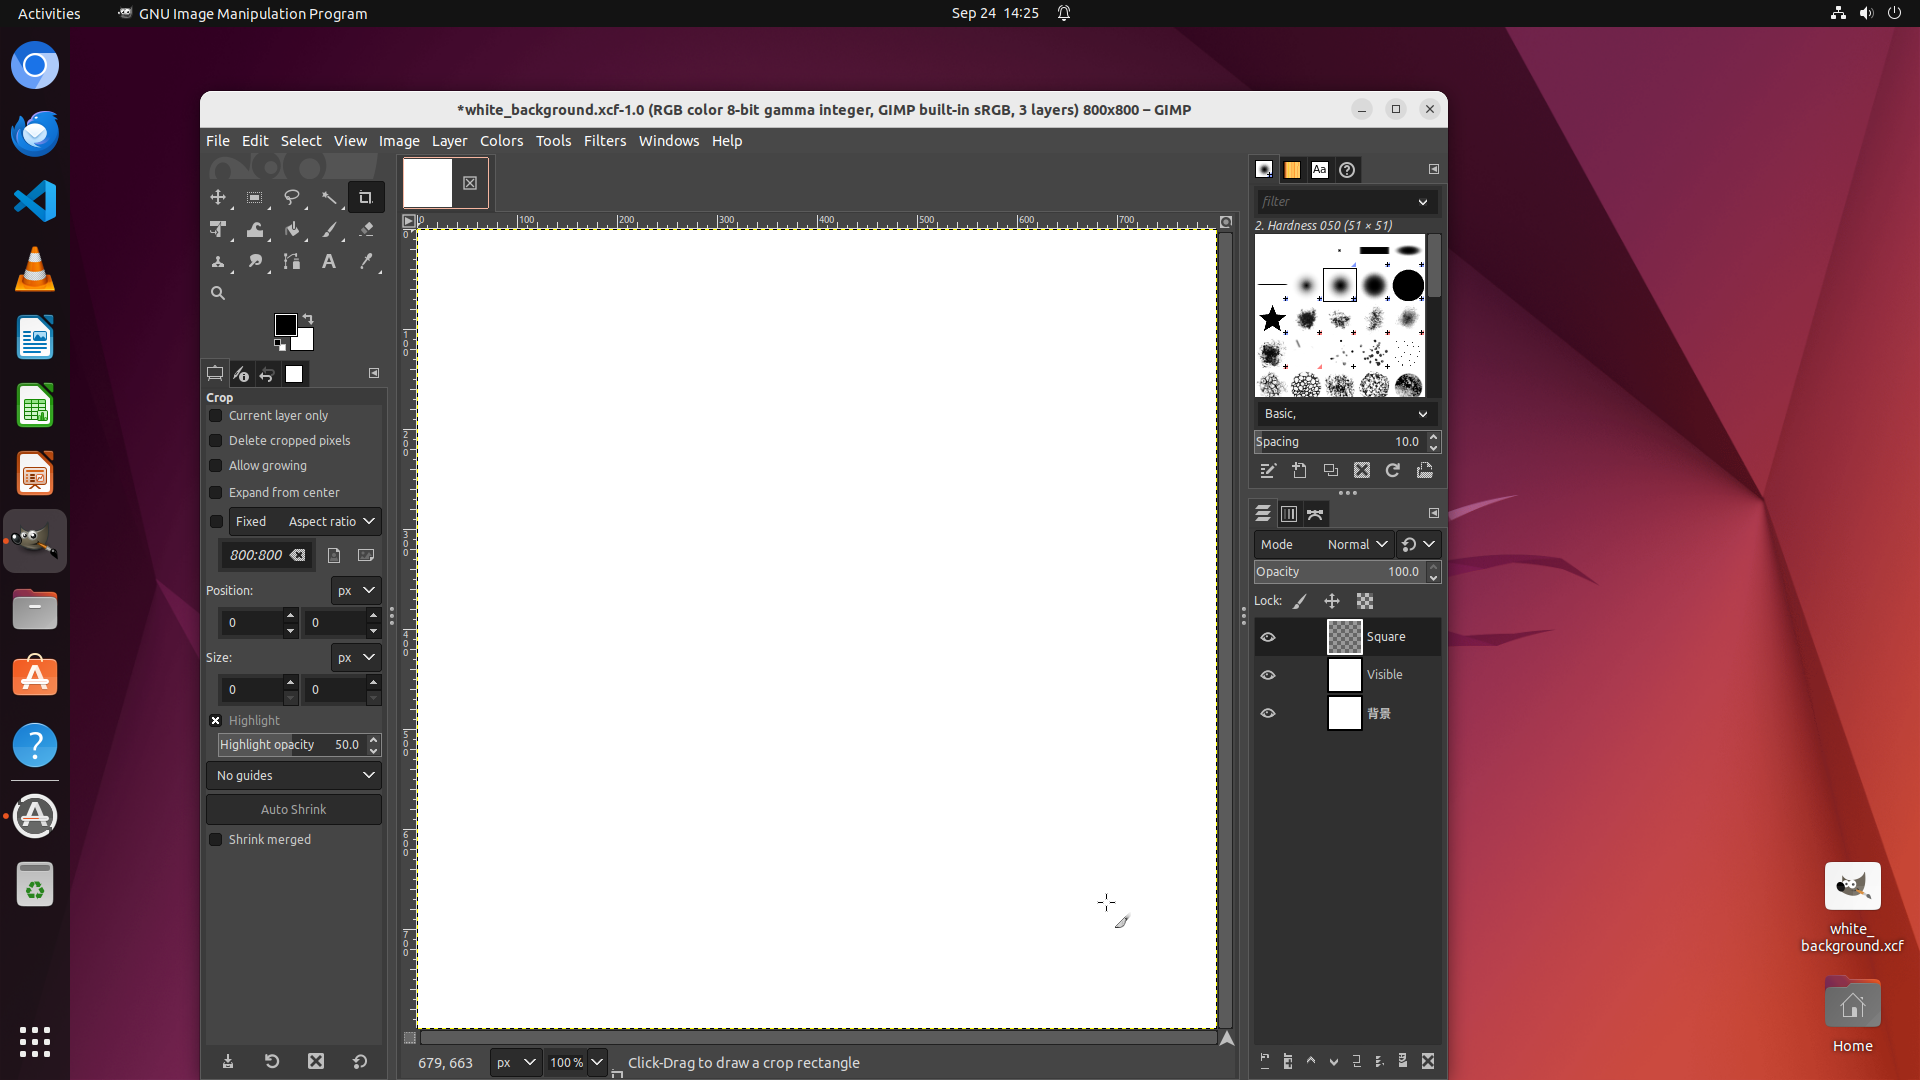The height and width of the screenshot is (1080, 1920).
Task: Disable the Highlight checkbox
Action: (x=215, y=720)
